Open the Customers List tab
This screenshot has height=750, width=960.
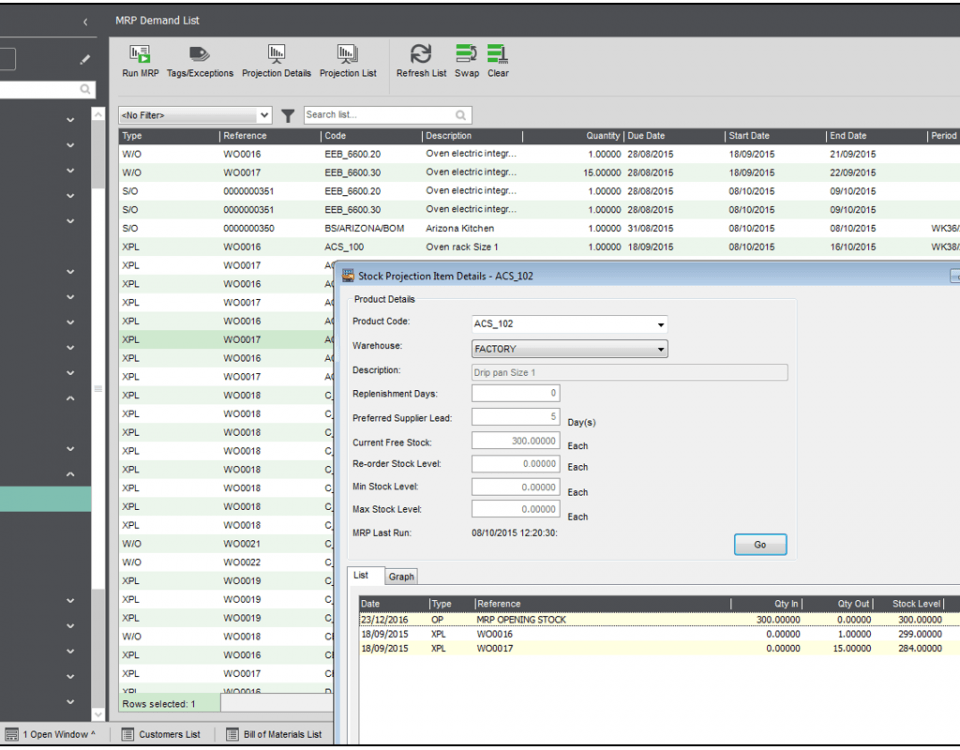162,734
